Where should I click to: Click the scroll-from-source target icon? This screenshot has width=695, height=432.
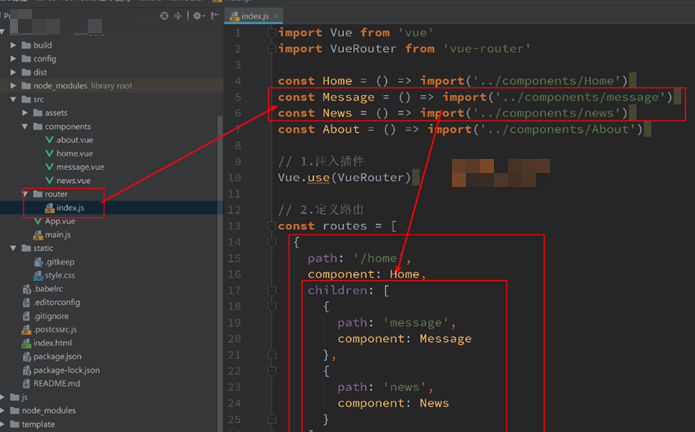click(164, 16)
